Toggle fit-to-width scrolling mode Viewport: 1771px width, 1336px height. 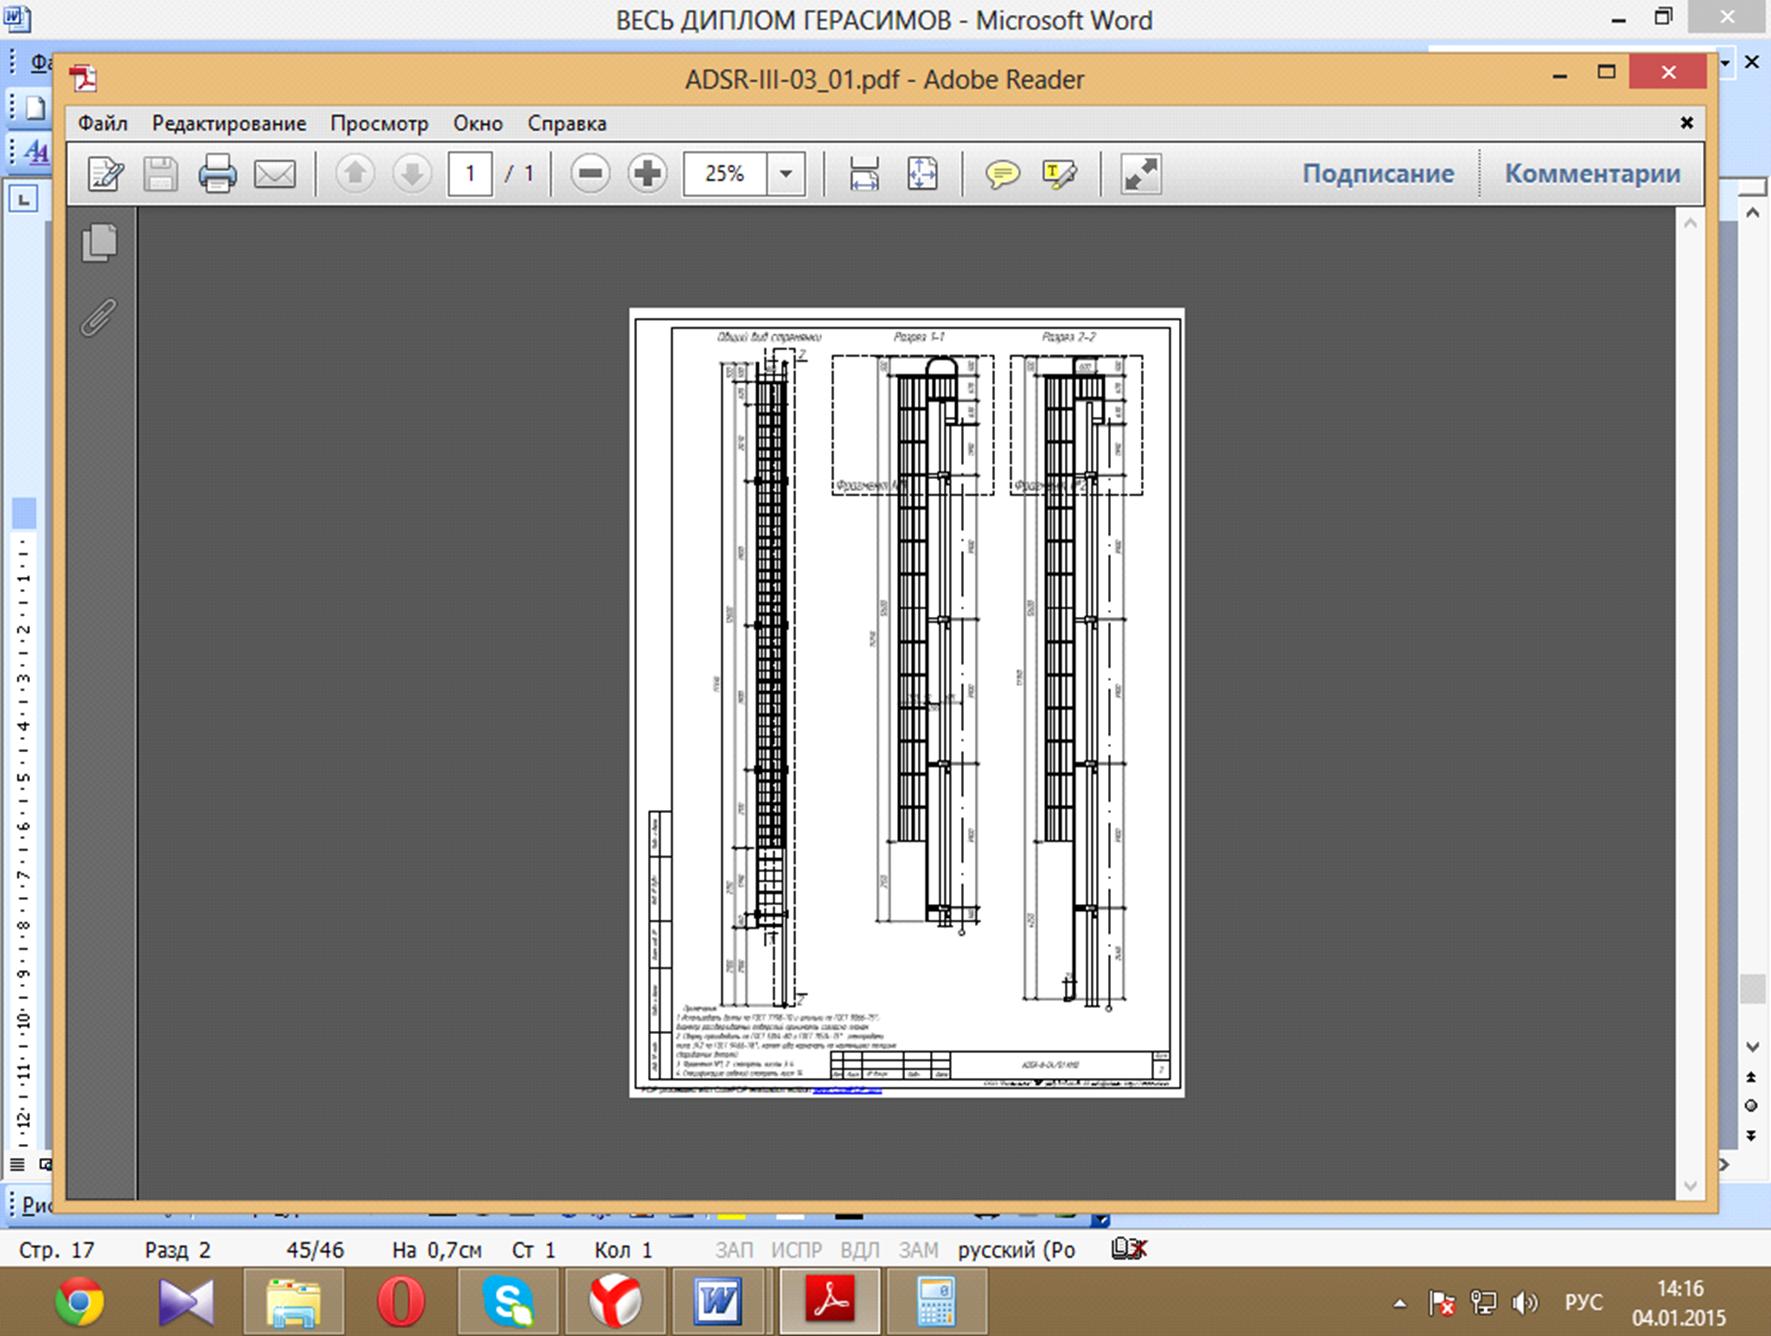pyautogui.click(x=864, y=174)
